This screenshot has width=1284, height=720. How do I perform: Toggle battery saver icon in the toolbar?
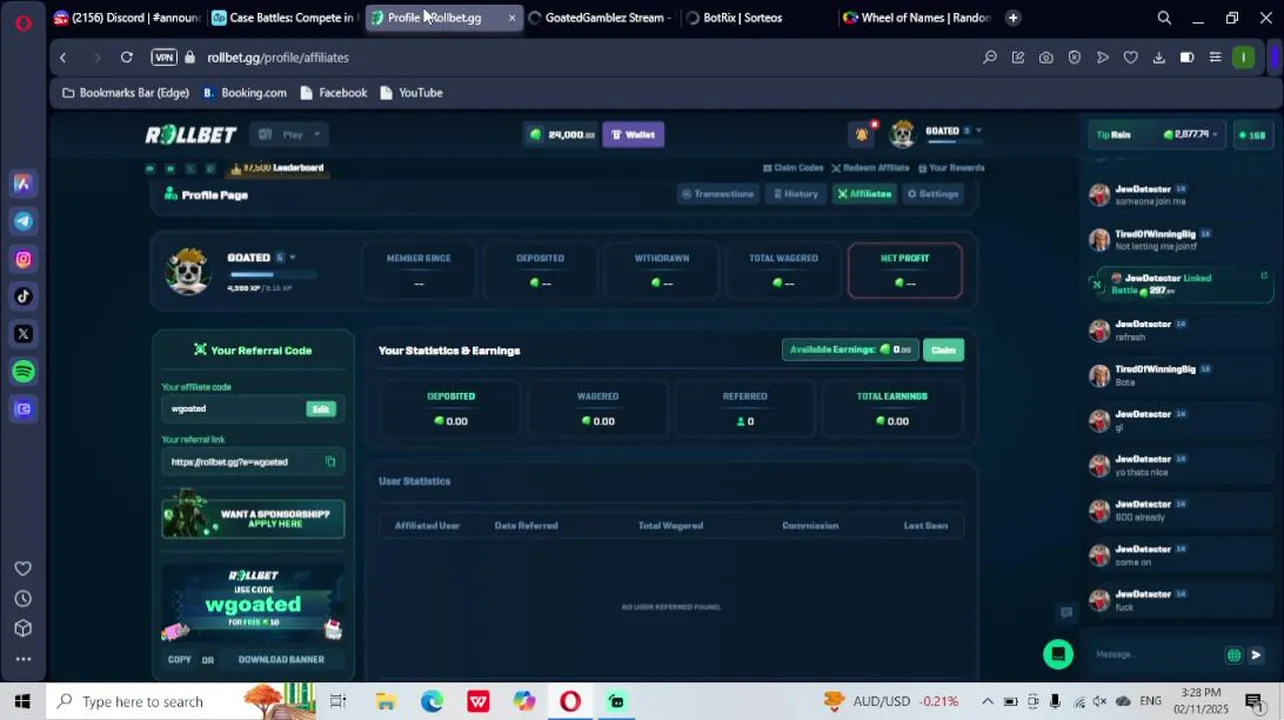point(1187,57)
